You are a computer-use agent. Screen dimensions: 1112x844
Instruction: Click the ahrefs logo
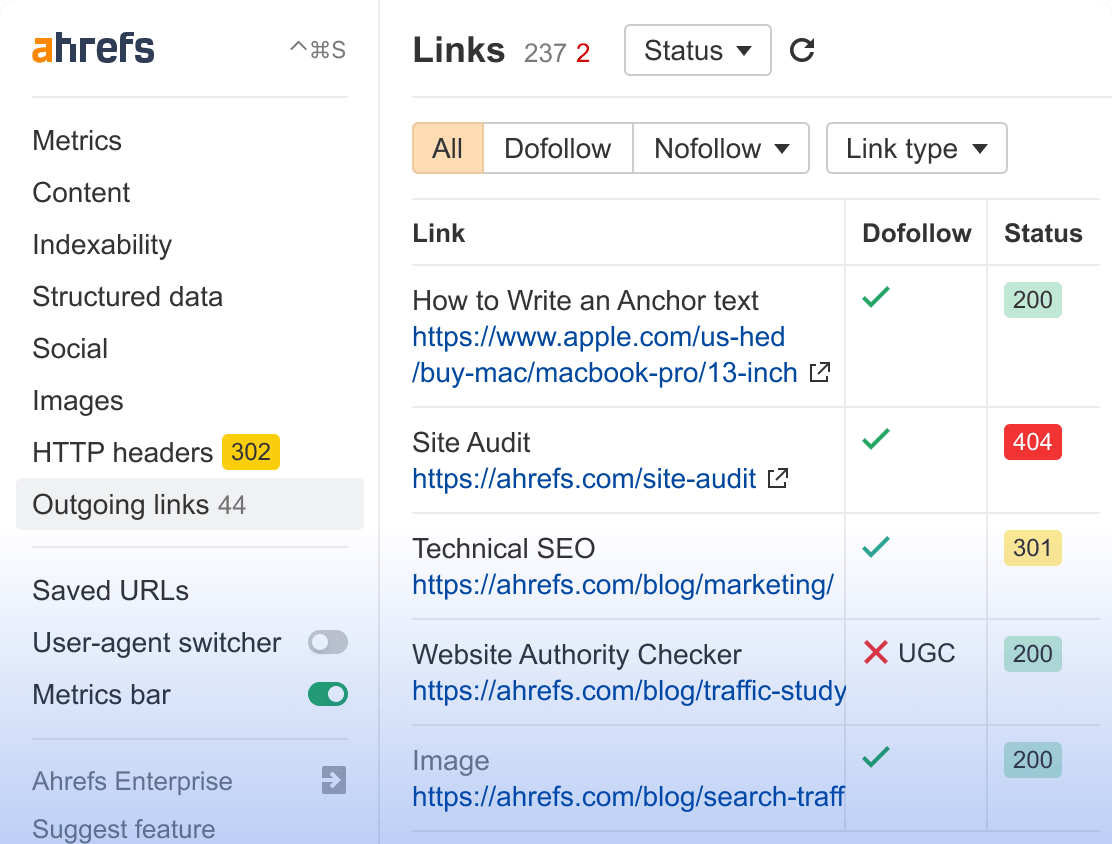(93, 47)
